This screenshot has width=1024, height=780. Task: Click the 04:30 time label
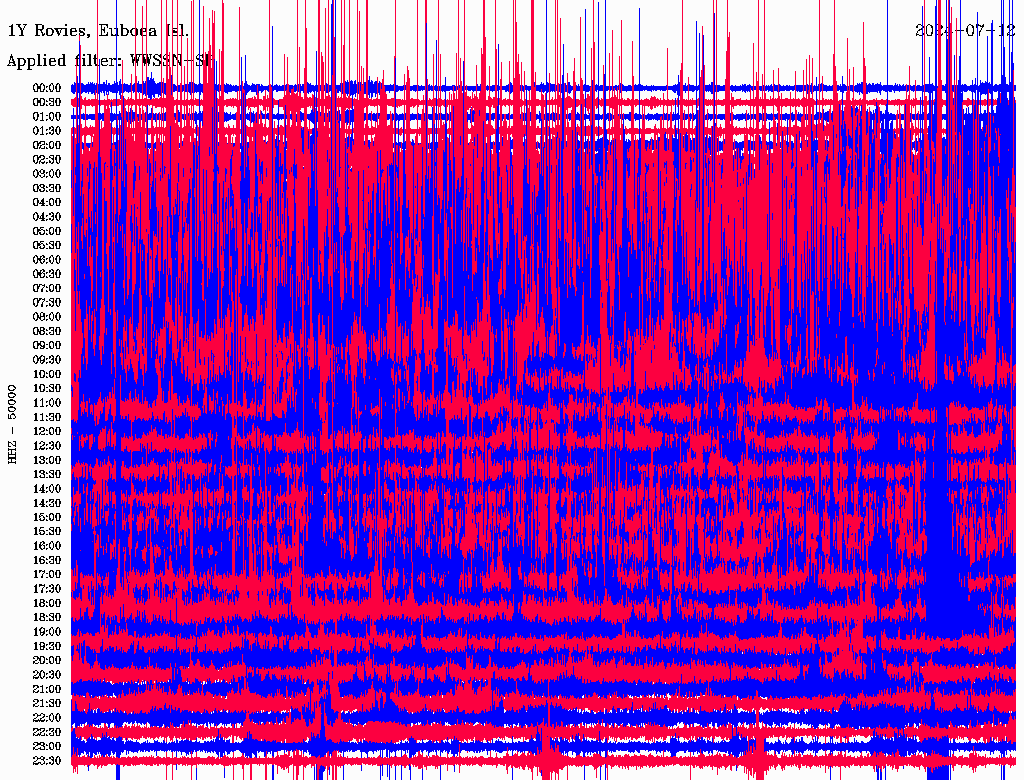click(x=47, y=217)
